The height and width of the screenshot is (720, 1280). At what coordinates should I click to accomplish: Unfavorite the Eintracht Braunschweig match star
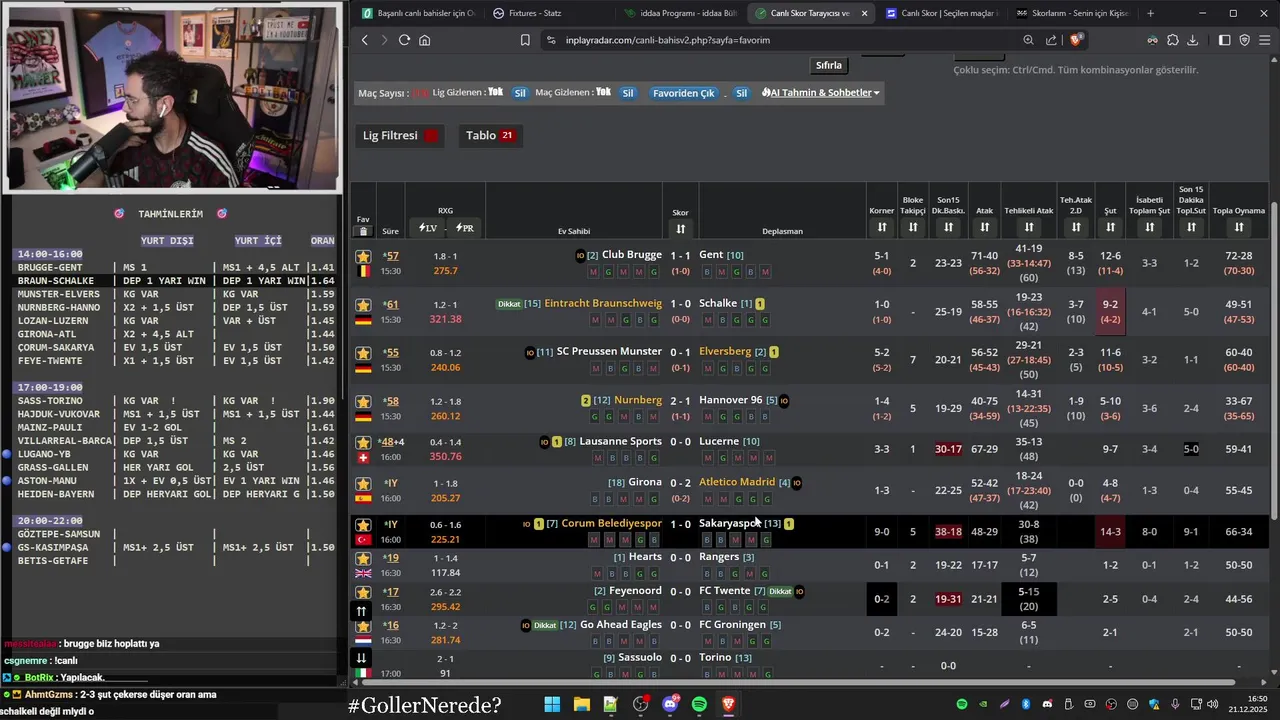[363, 304]
